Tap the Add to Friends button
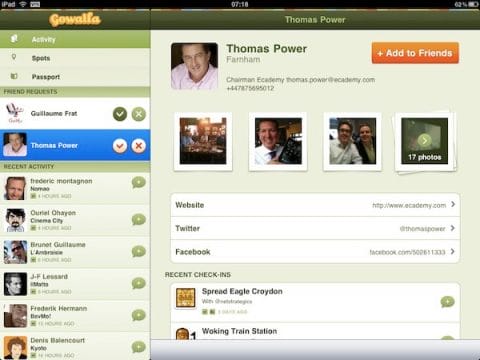The height and width of the screenshot is (360, 480). click(415, 53)
